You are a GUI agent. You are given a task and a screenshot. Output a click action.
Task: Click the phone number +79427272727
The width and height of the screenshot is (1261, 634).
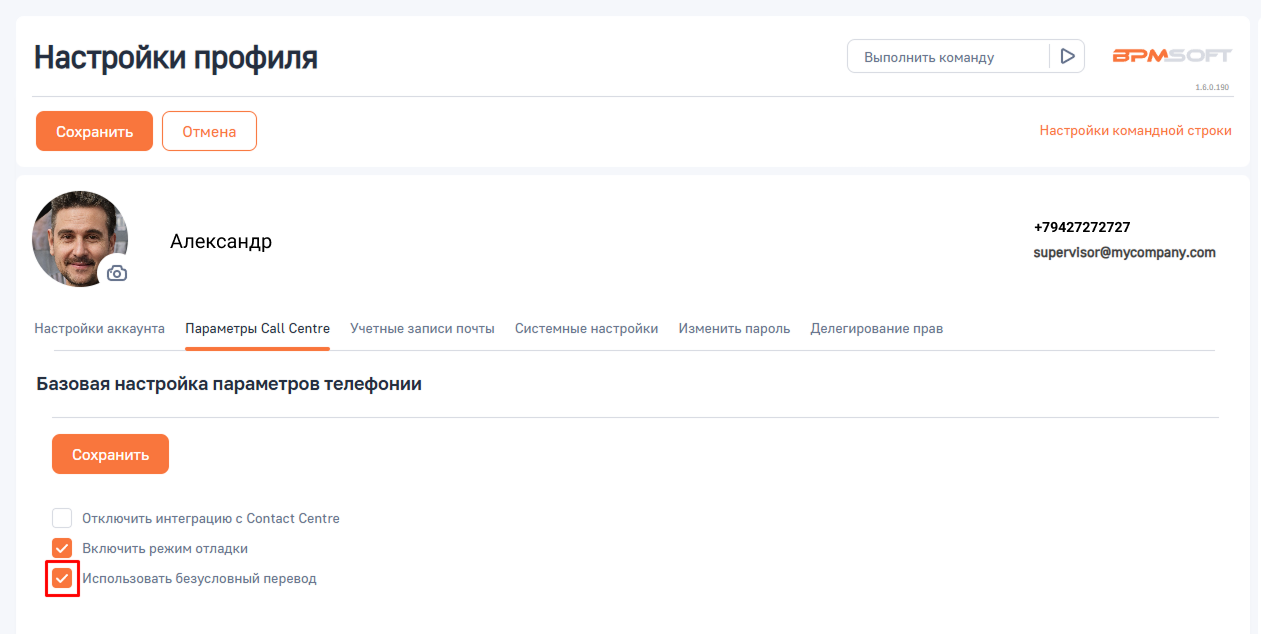click(1082, 227)
